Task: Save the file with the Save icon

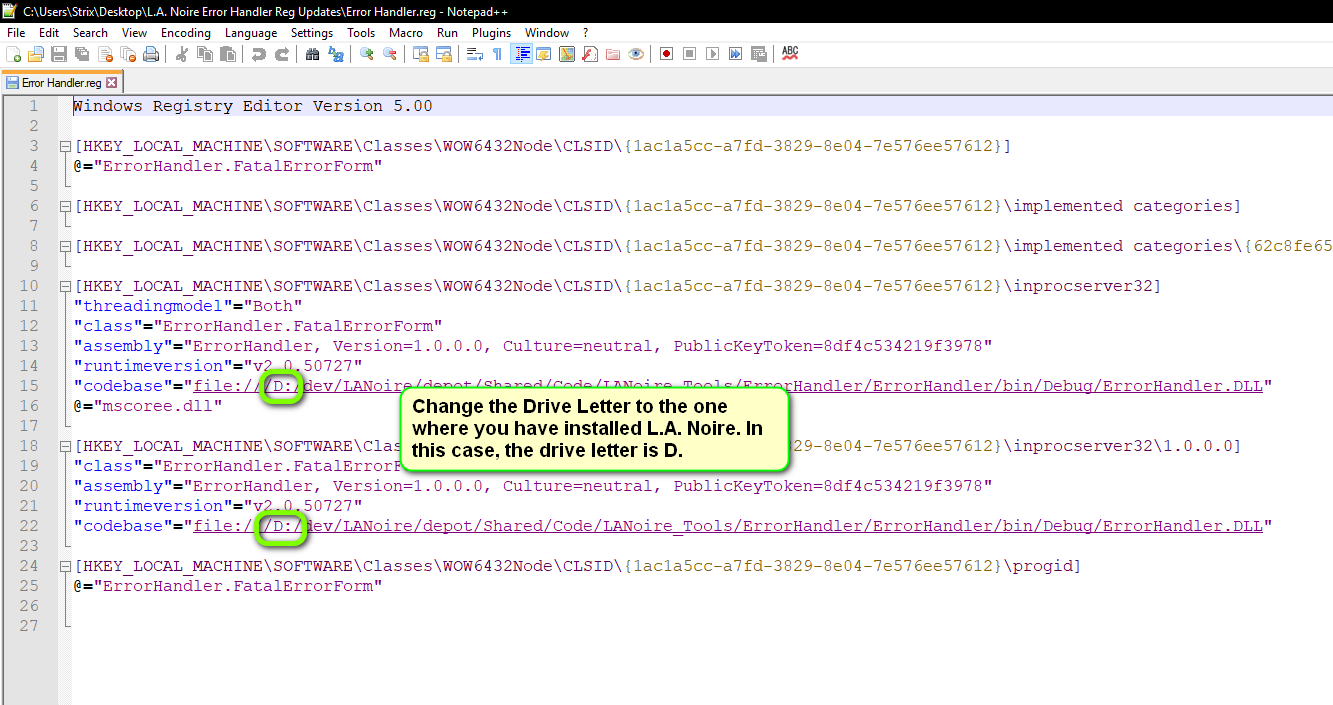Action: [59, 54]
